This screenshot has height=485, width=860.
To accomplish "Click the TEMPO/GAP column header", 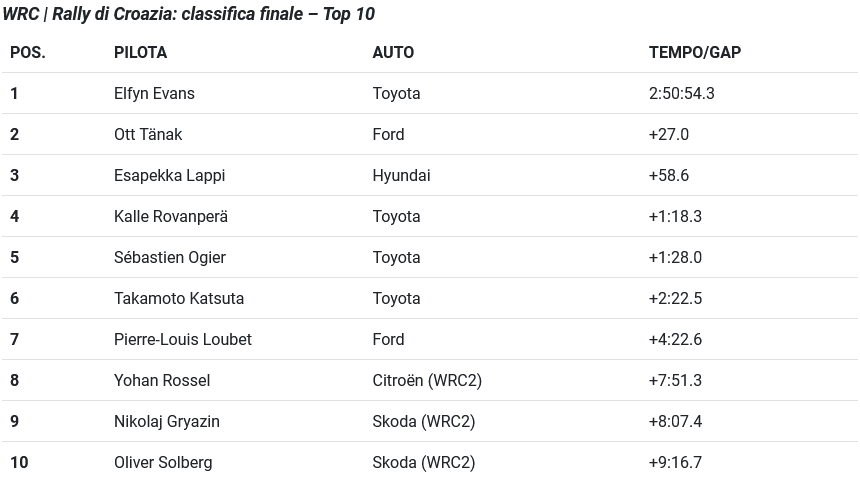I will (694, 52).
